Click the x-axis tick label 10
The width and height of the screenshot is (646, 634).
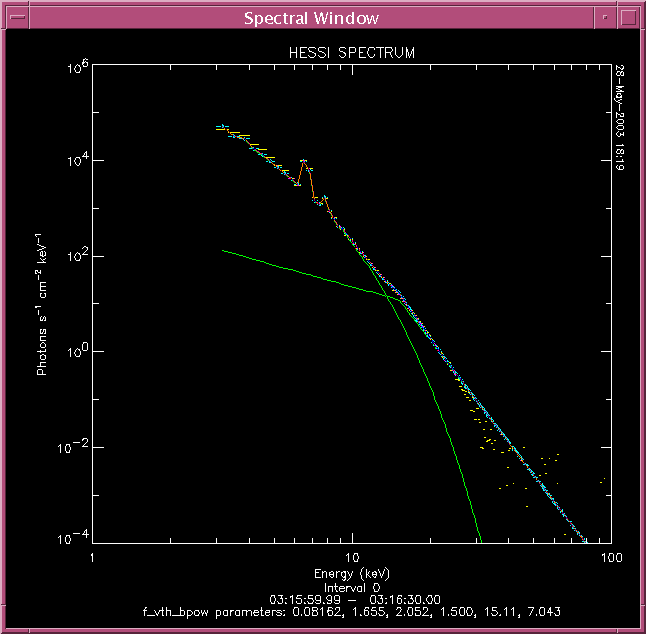351,557
